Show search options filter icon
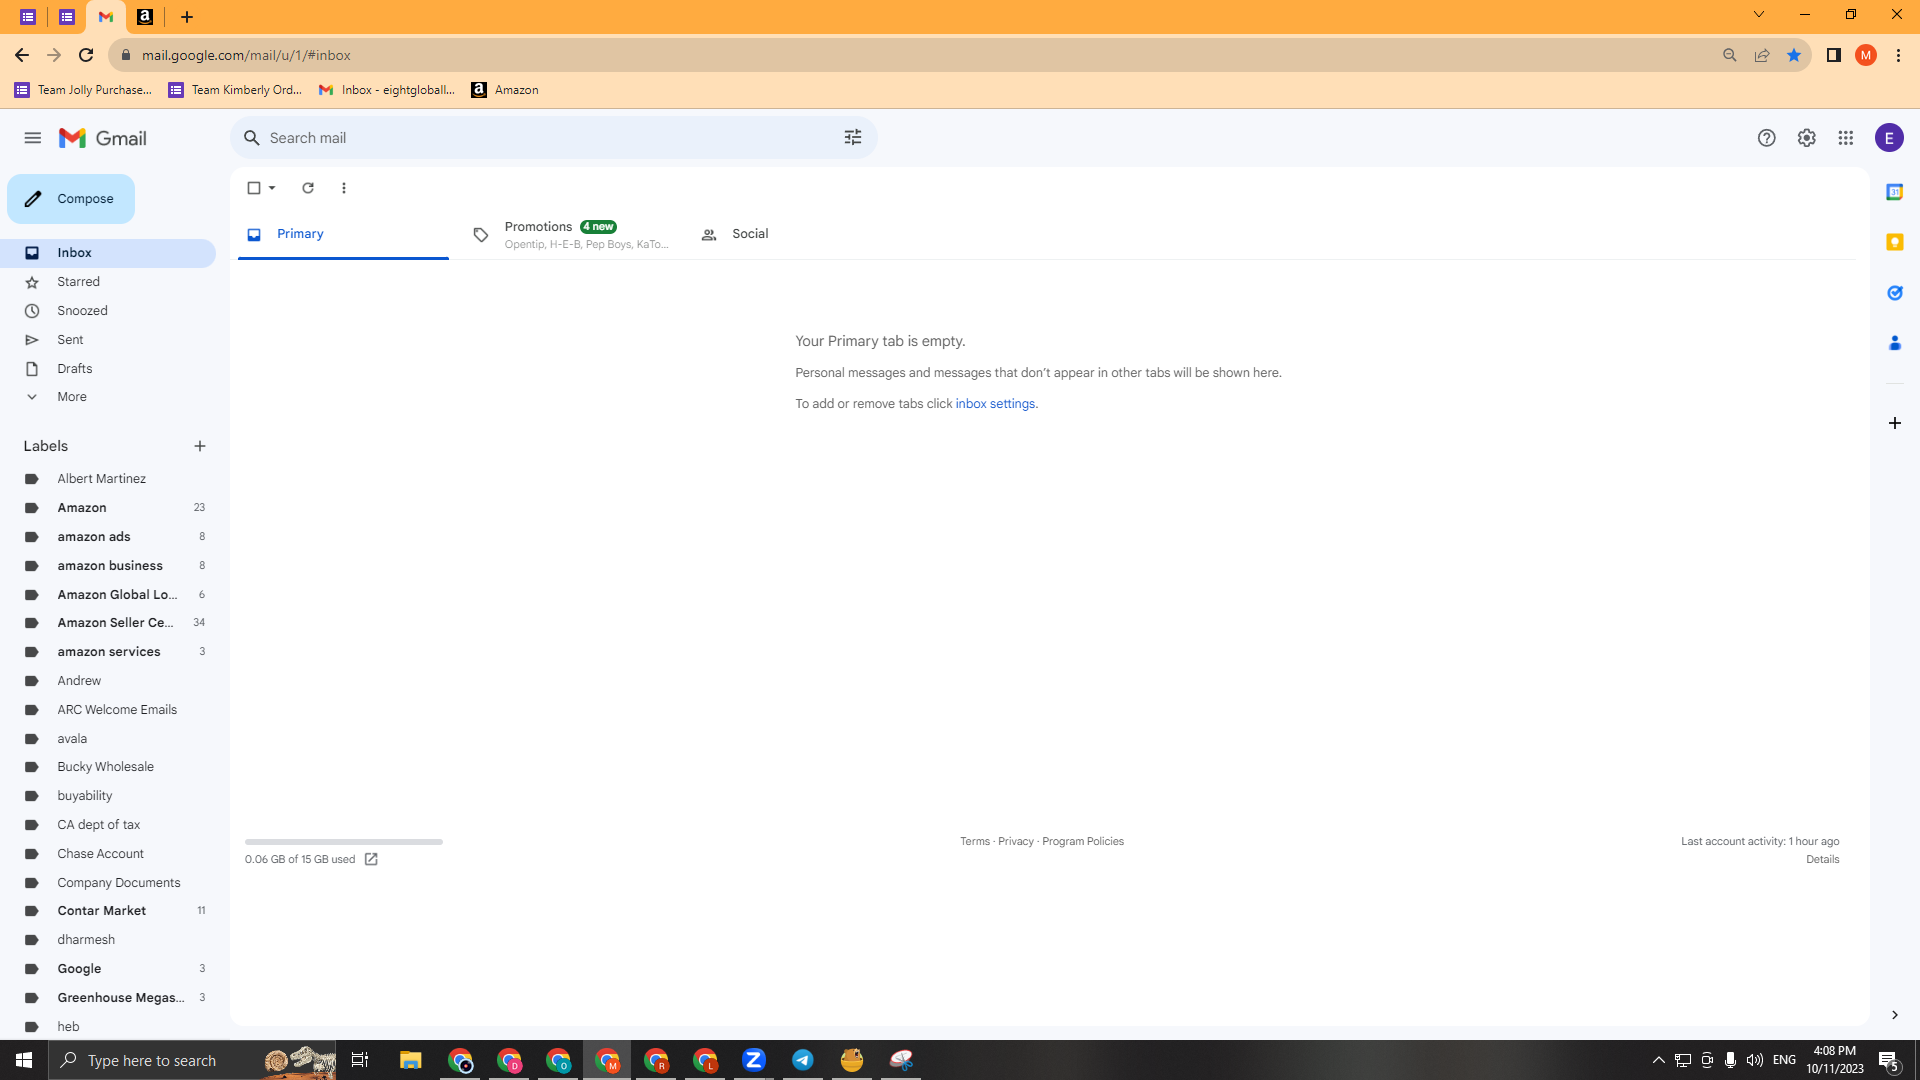Screen dimensions: 1920x1080 (x=853, y=138)
